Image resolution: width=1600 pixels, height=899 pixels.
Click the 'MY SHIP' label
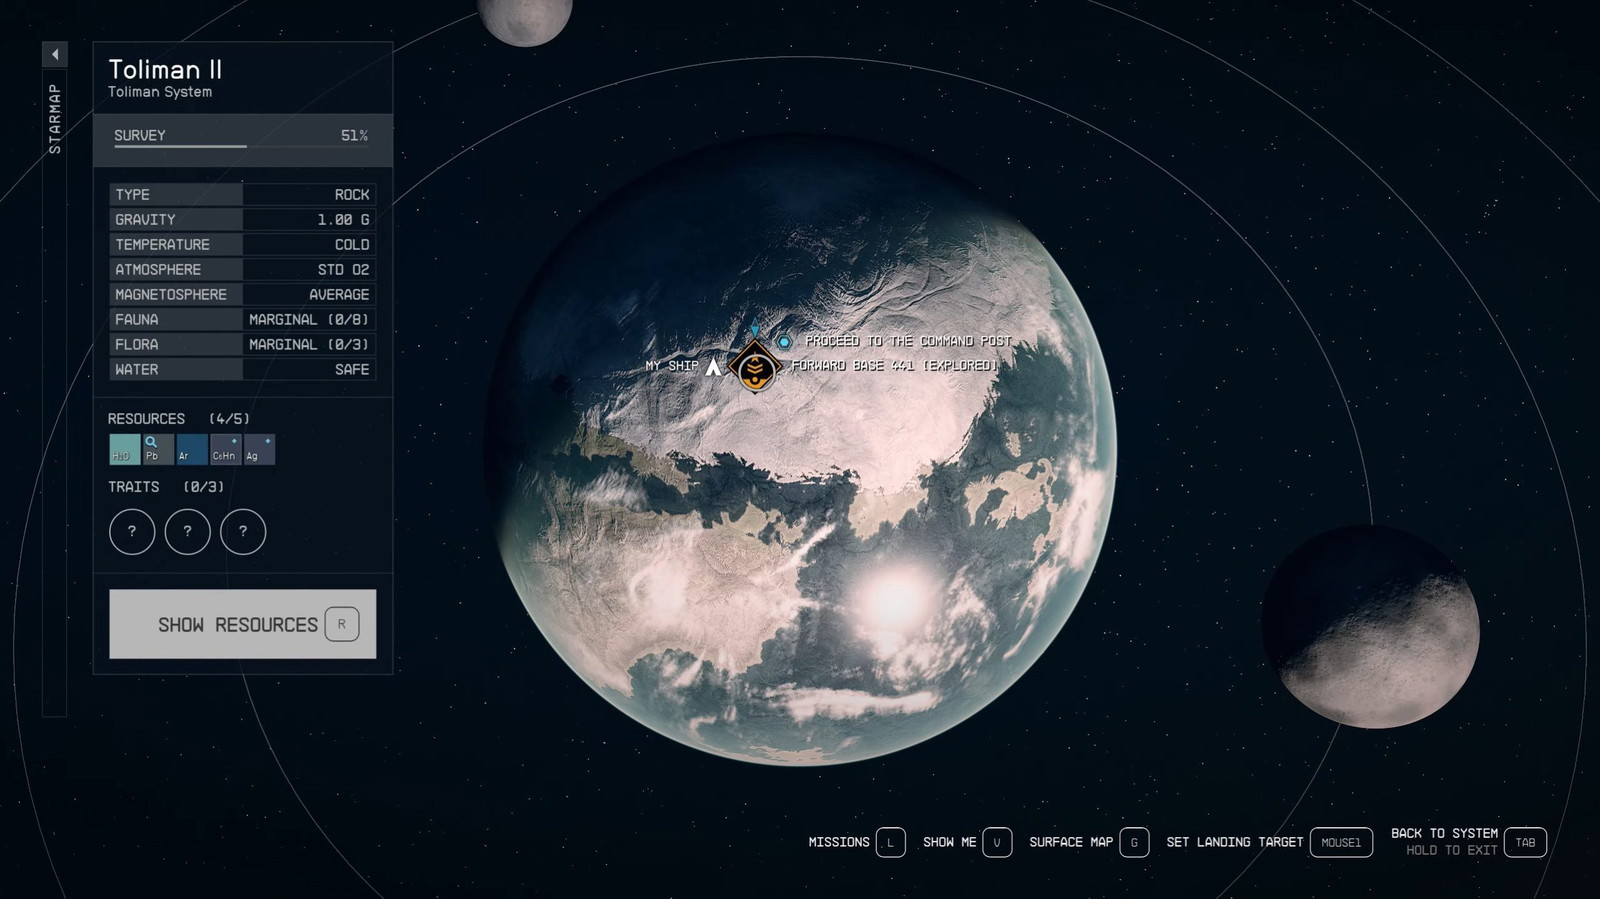[x=672, y=366]
